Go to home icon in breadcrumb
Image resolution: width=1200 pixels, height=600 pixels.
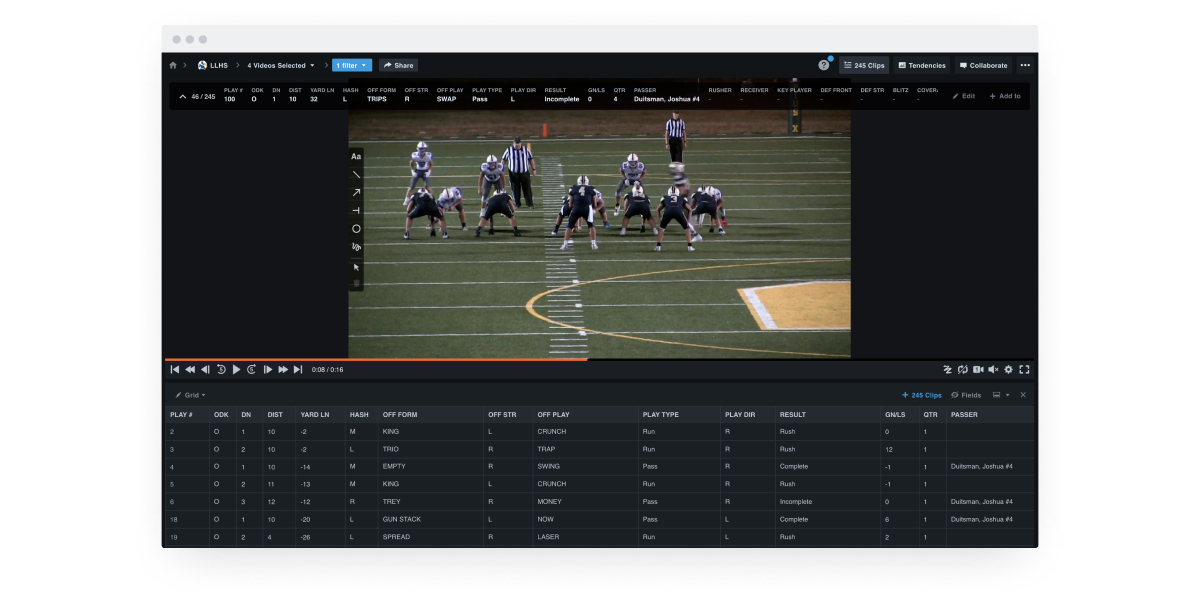[x=173, y=66]
